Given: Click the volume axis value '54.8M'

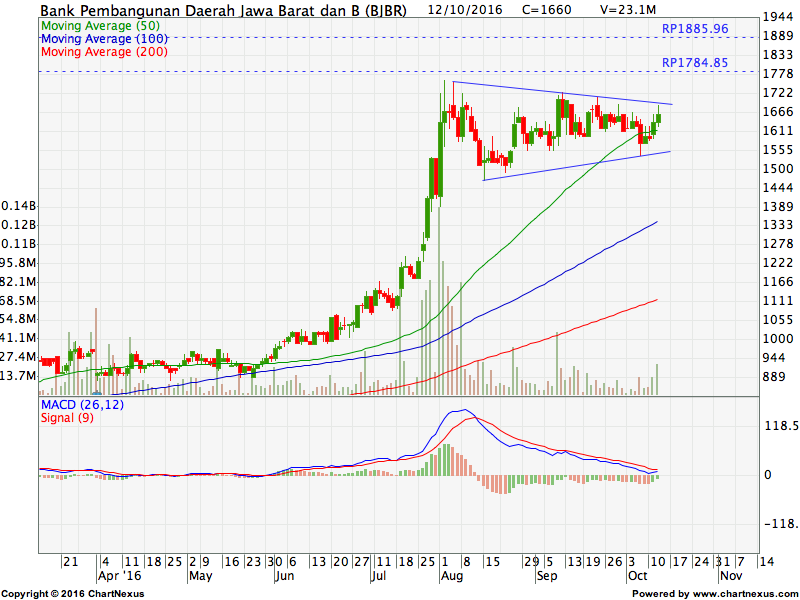Looking at the screenshot, I should point(18,319).
